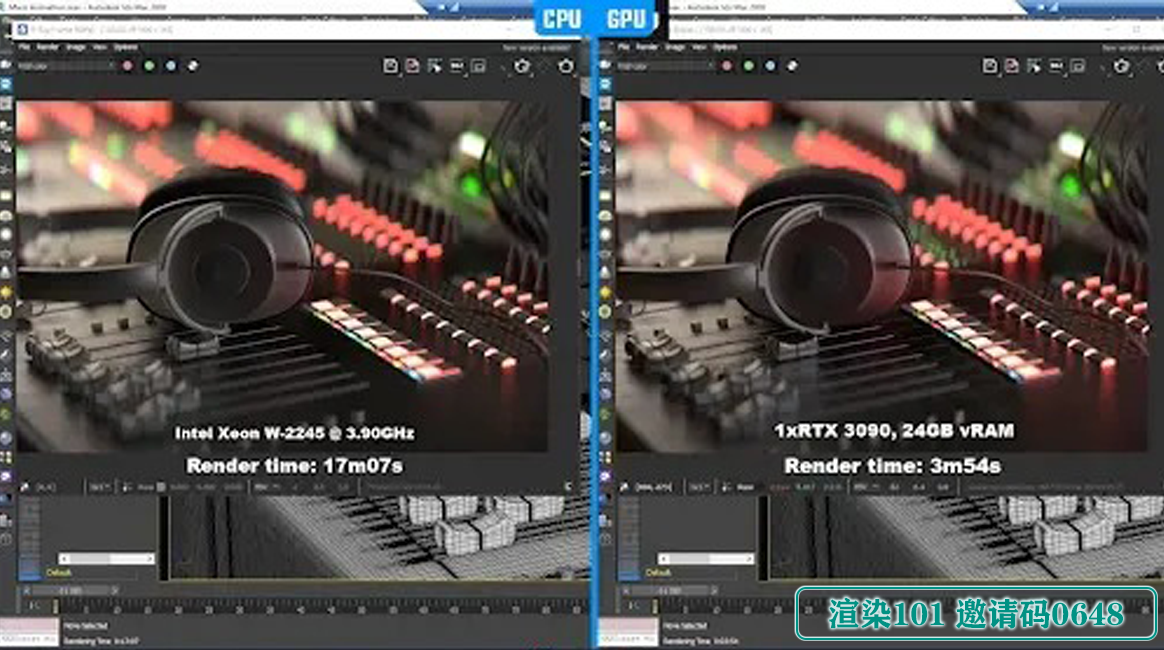
Task: Start interactive render teapot in CPU window
Action: (x=522, y=66)
